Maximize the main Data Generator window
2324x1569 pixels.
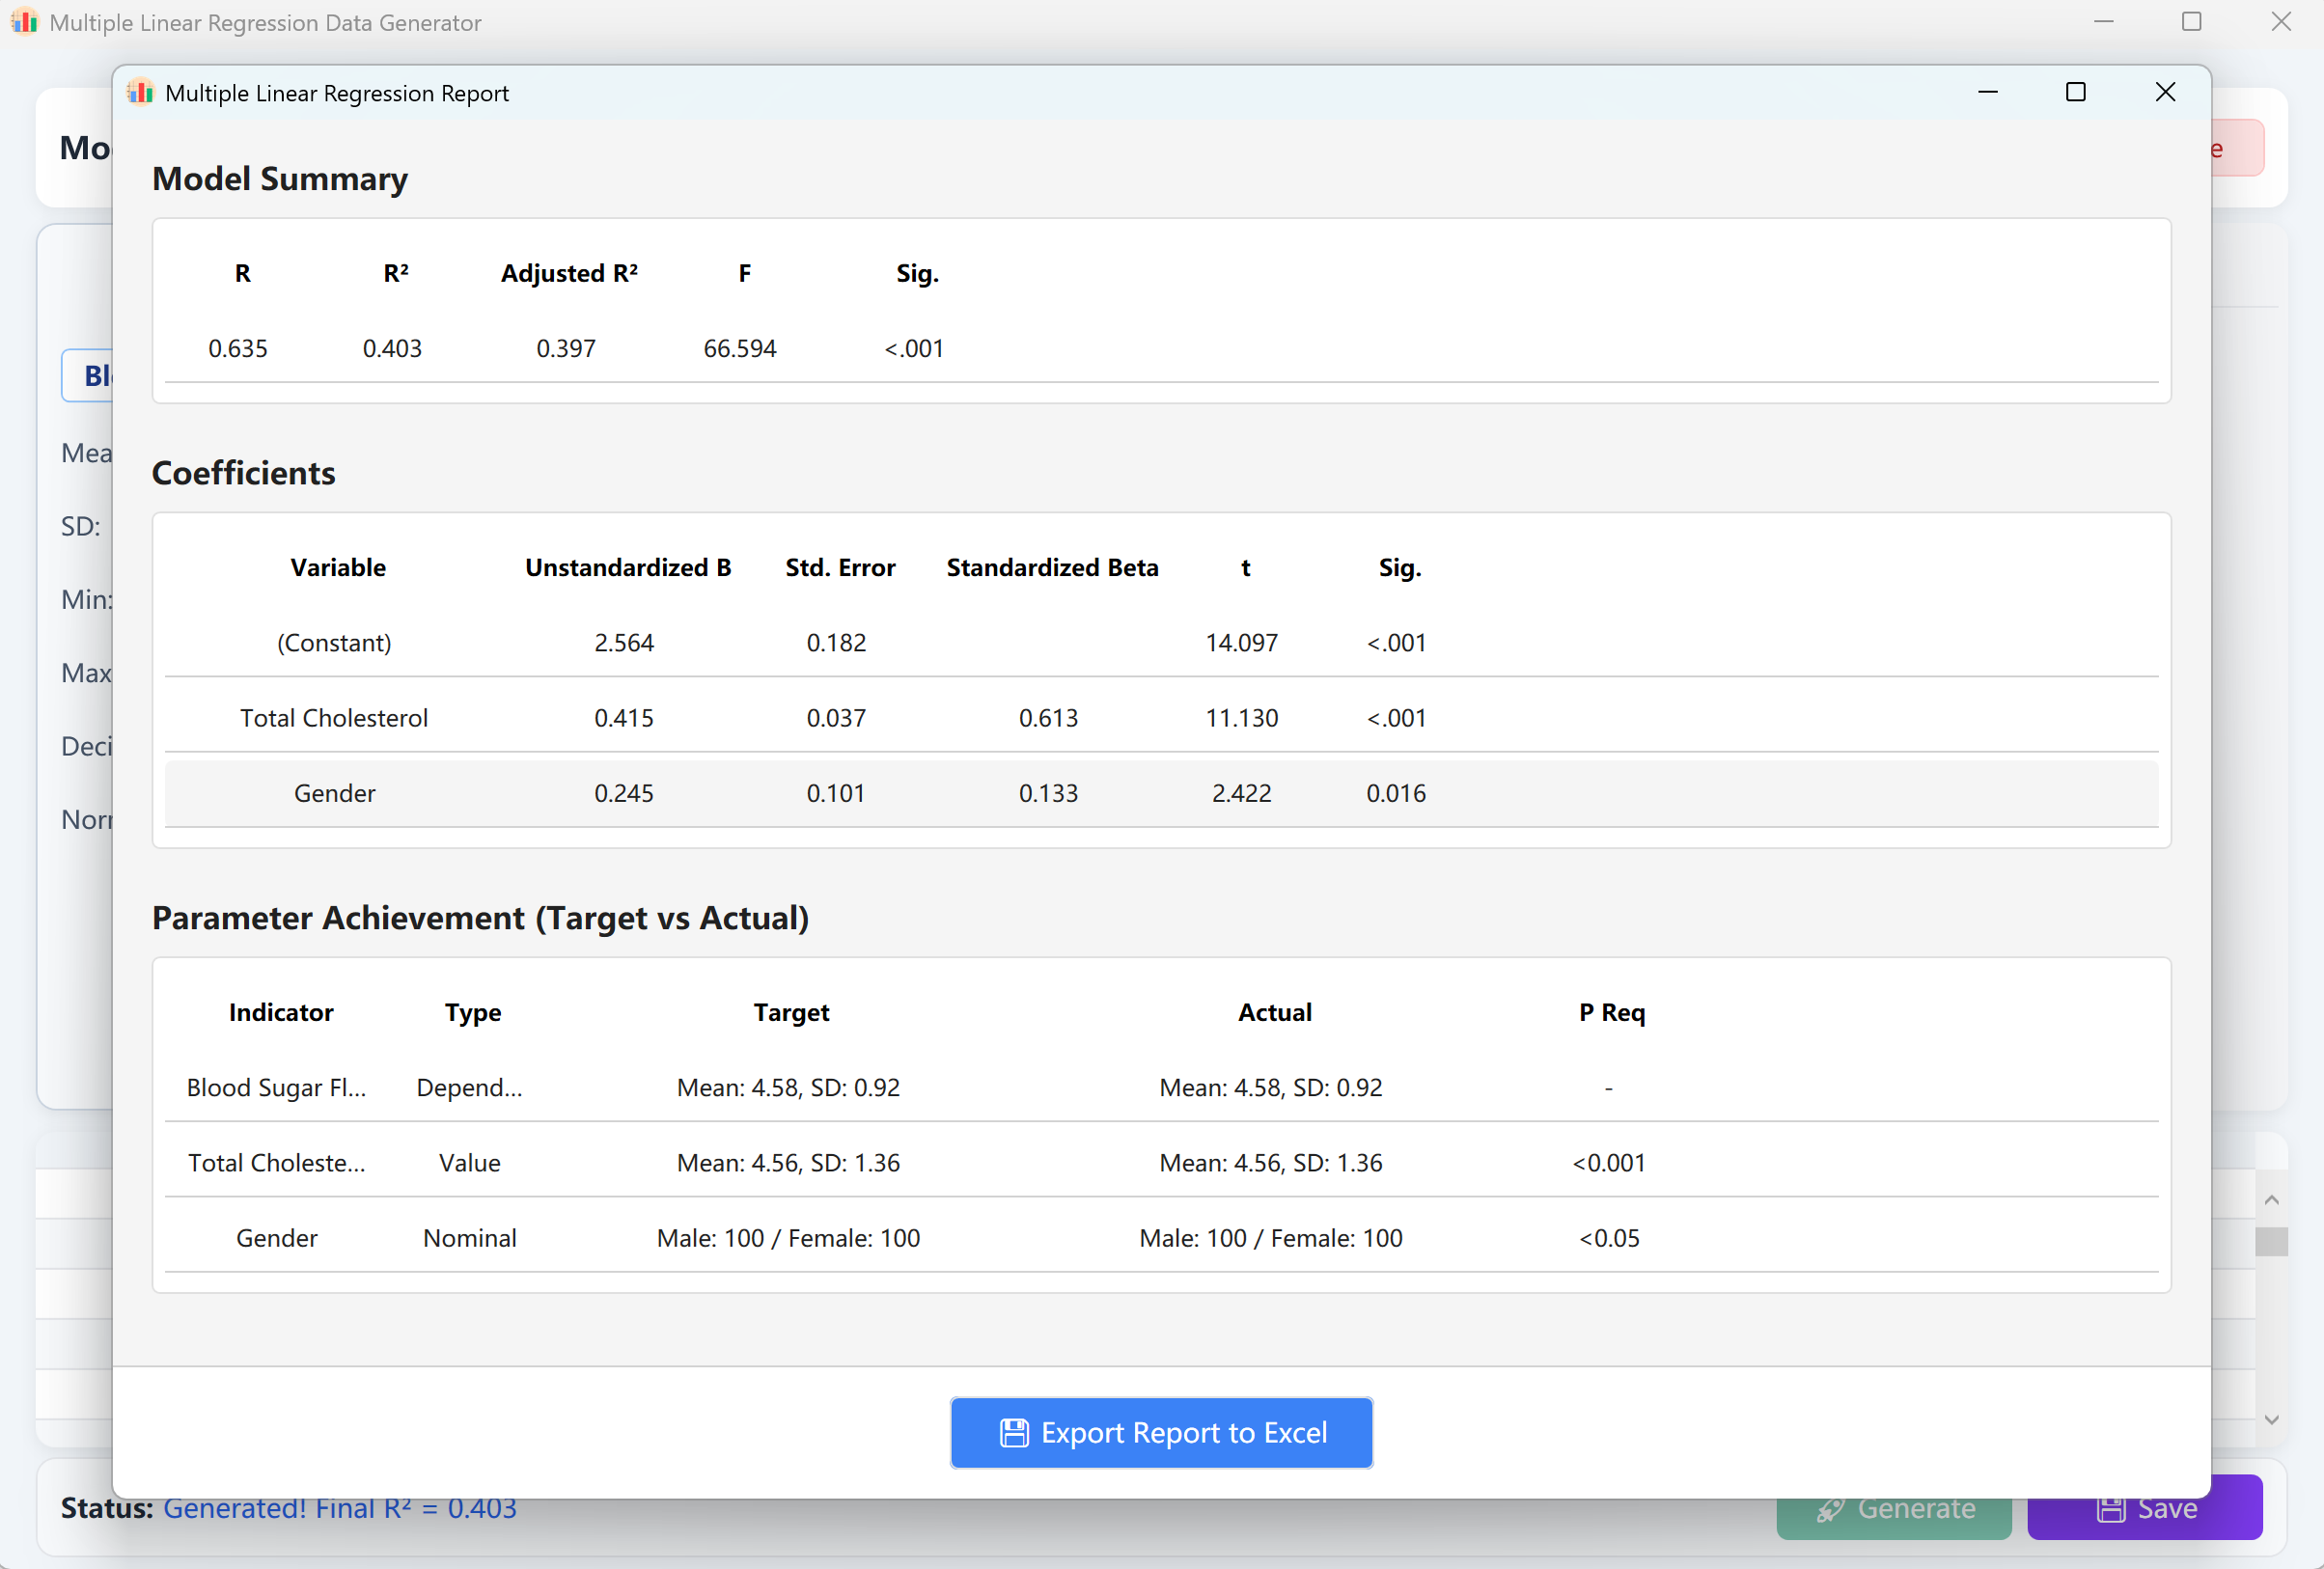[2192, 21]
